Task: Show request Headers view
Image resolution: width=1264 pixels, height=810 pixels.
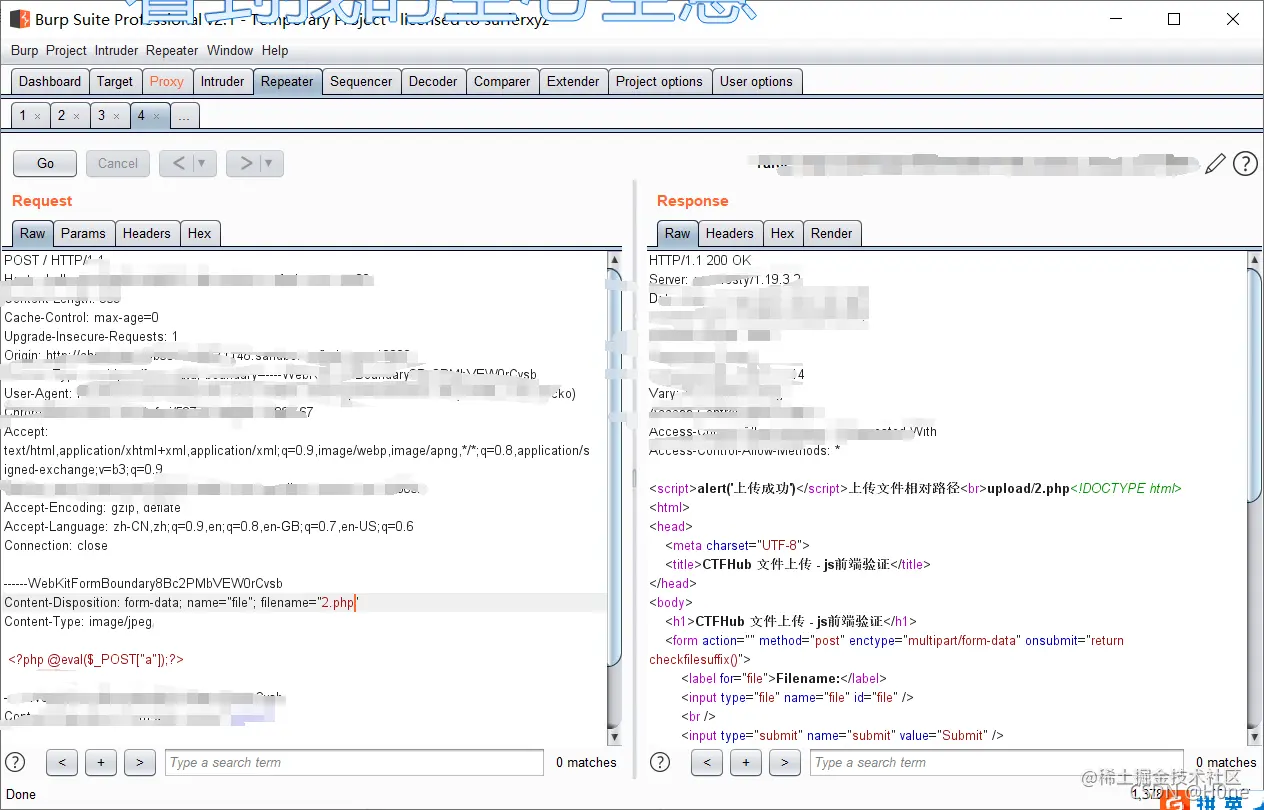Action: pos(147,233)
